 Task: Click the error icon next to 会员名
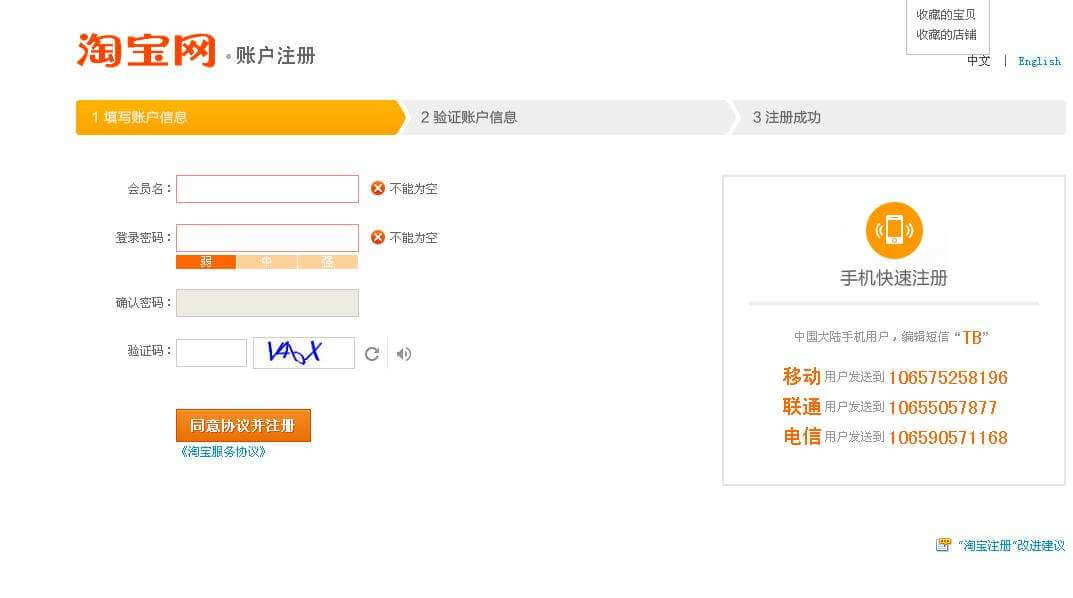point(378,188)
